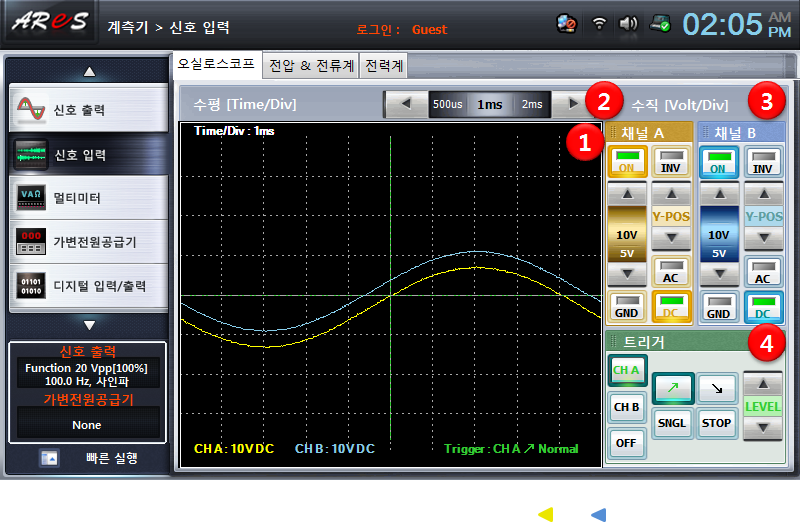Click the Channel A 10V scale display
The height and width of the screenshot is (522, 800).
click(627, 235)
